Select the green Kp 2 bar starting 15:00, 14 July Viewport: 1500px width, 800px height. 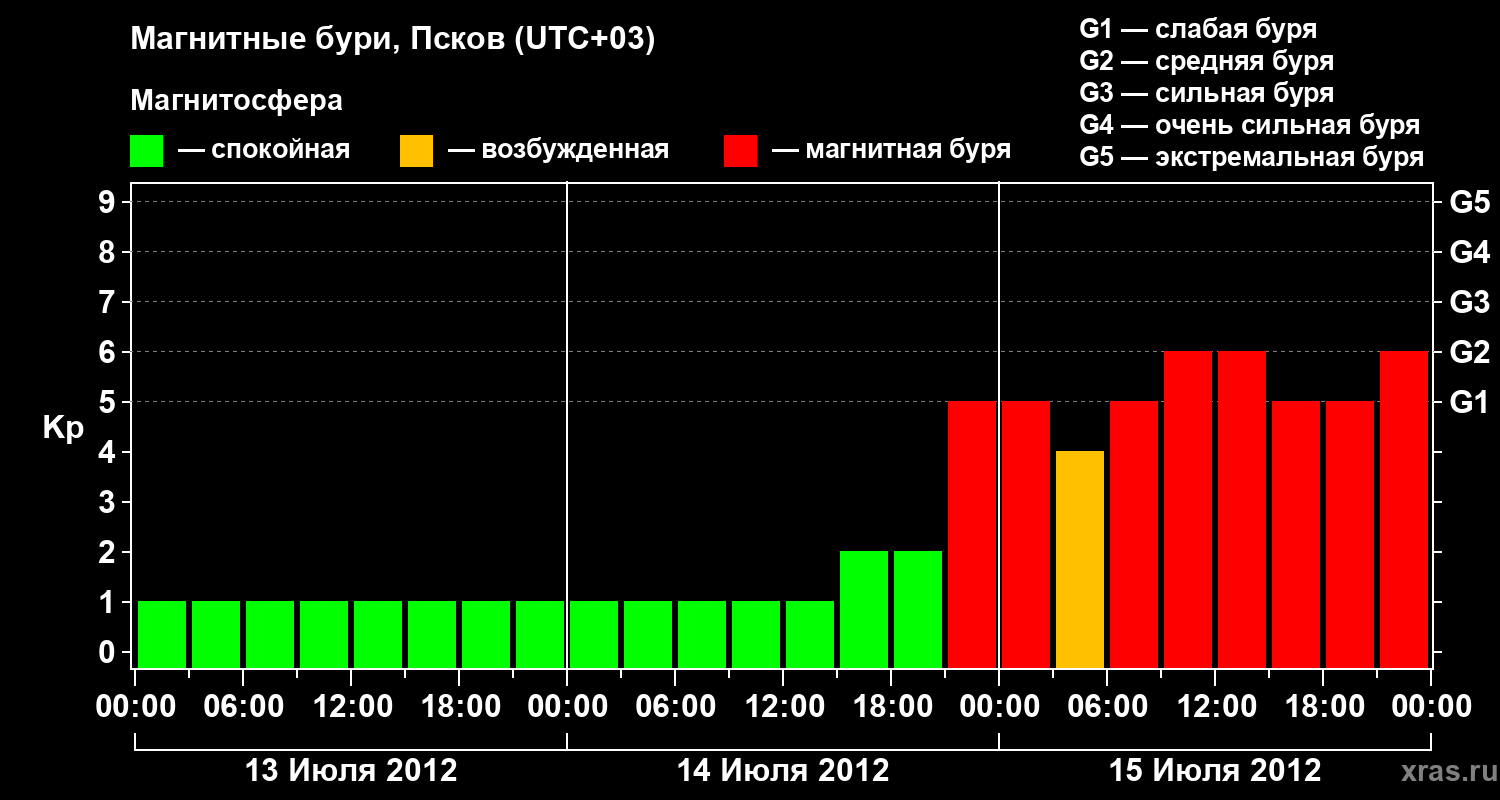(x=864, y=609)
